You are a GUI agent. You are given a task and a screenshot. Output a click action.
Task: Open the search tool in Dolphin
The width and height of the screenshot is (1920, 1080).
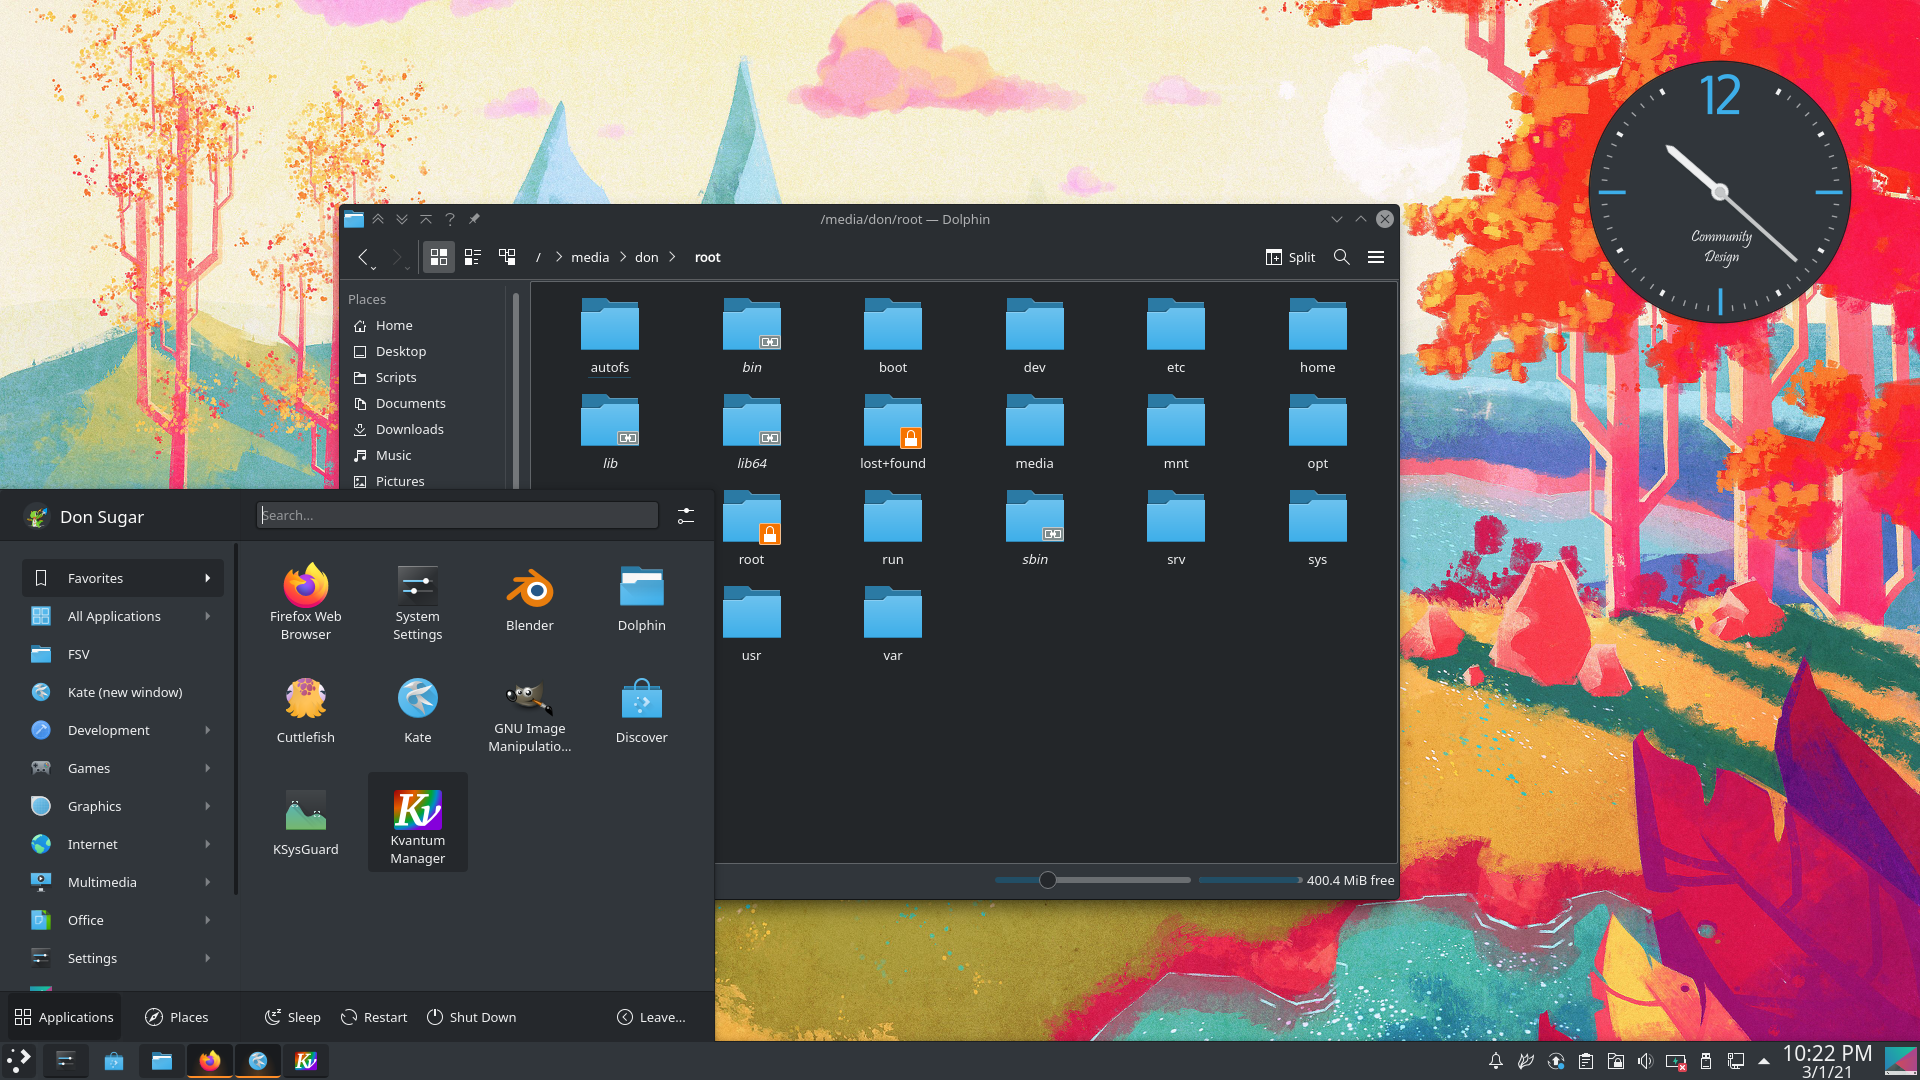1342,257
